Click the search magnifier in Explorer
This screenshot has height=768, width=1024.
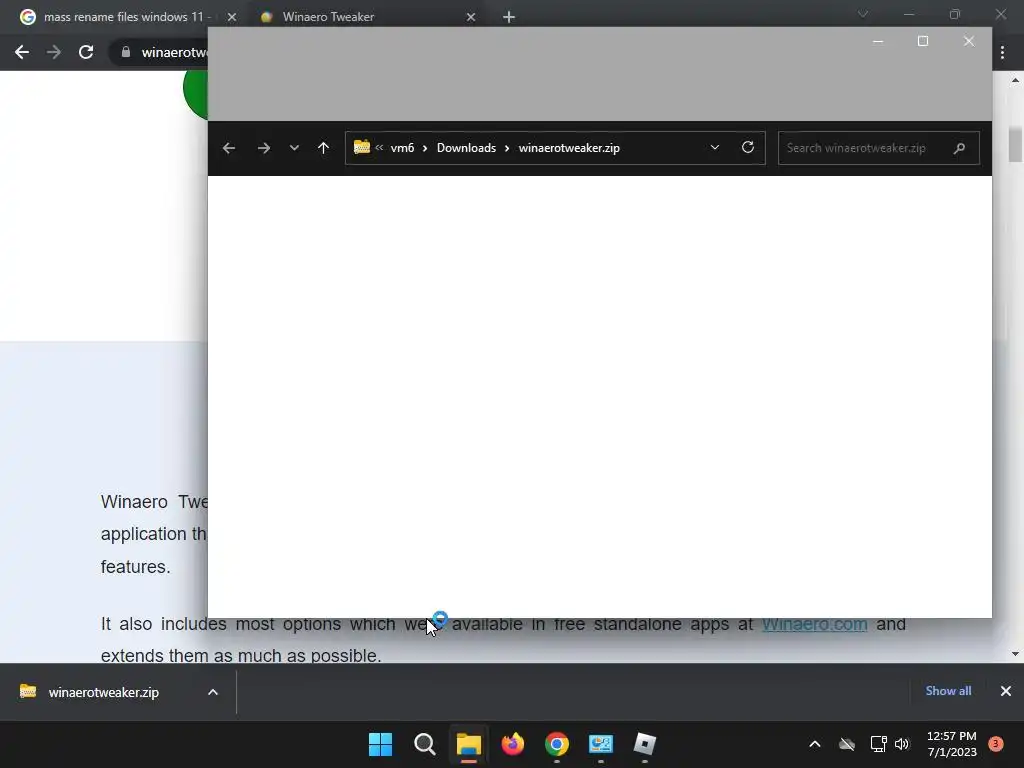pyautogui.click(x=959, y=148)
